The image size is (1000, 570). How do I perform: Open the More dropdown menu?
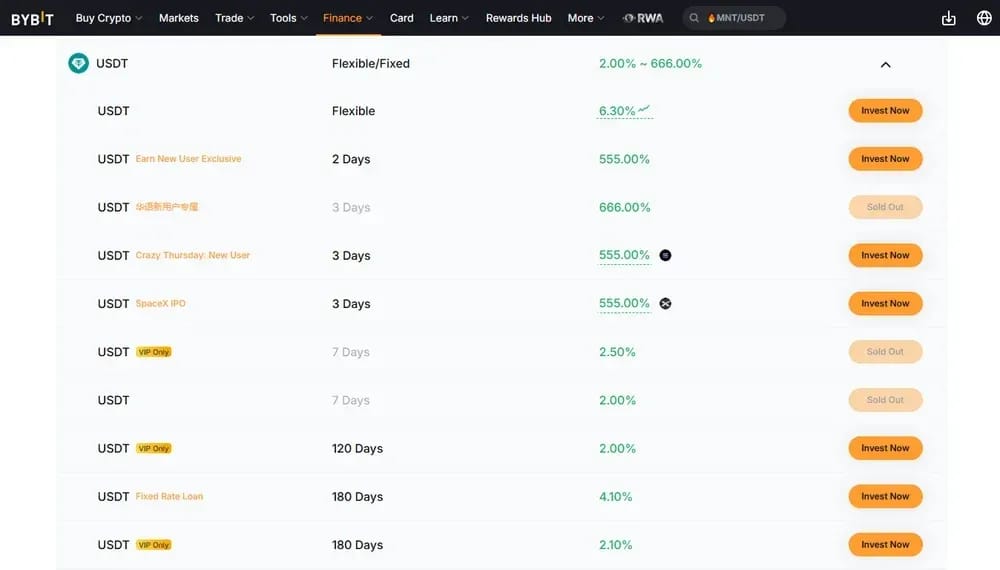585,18
